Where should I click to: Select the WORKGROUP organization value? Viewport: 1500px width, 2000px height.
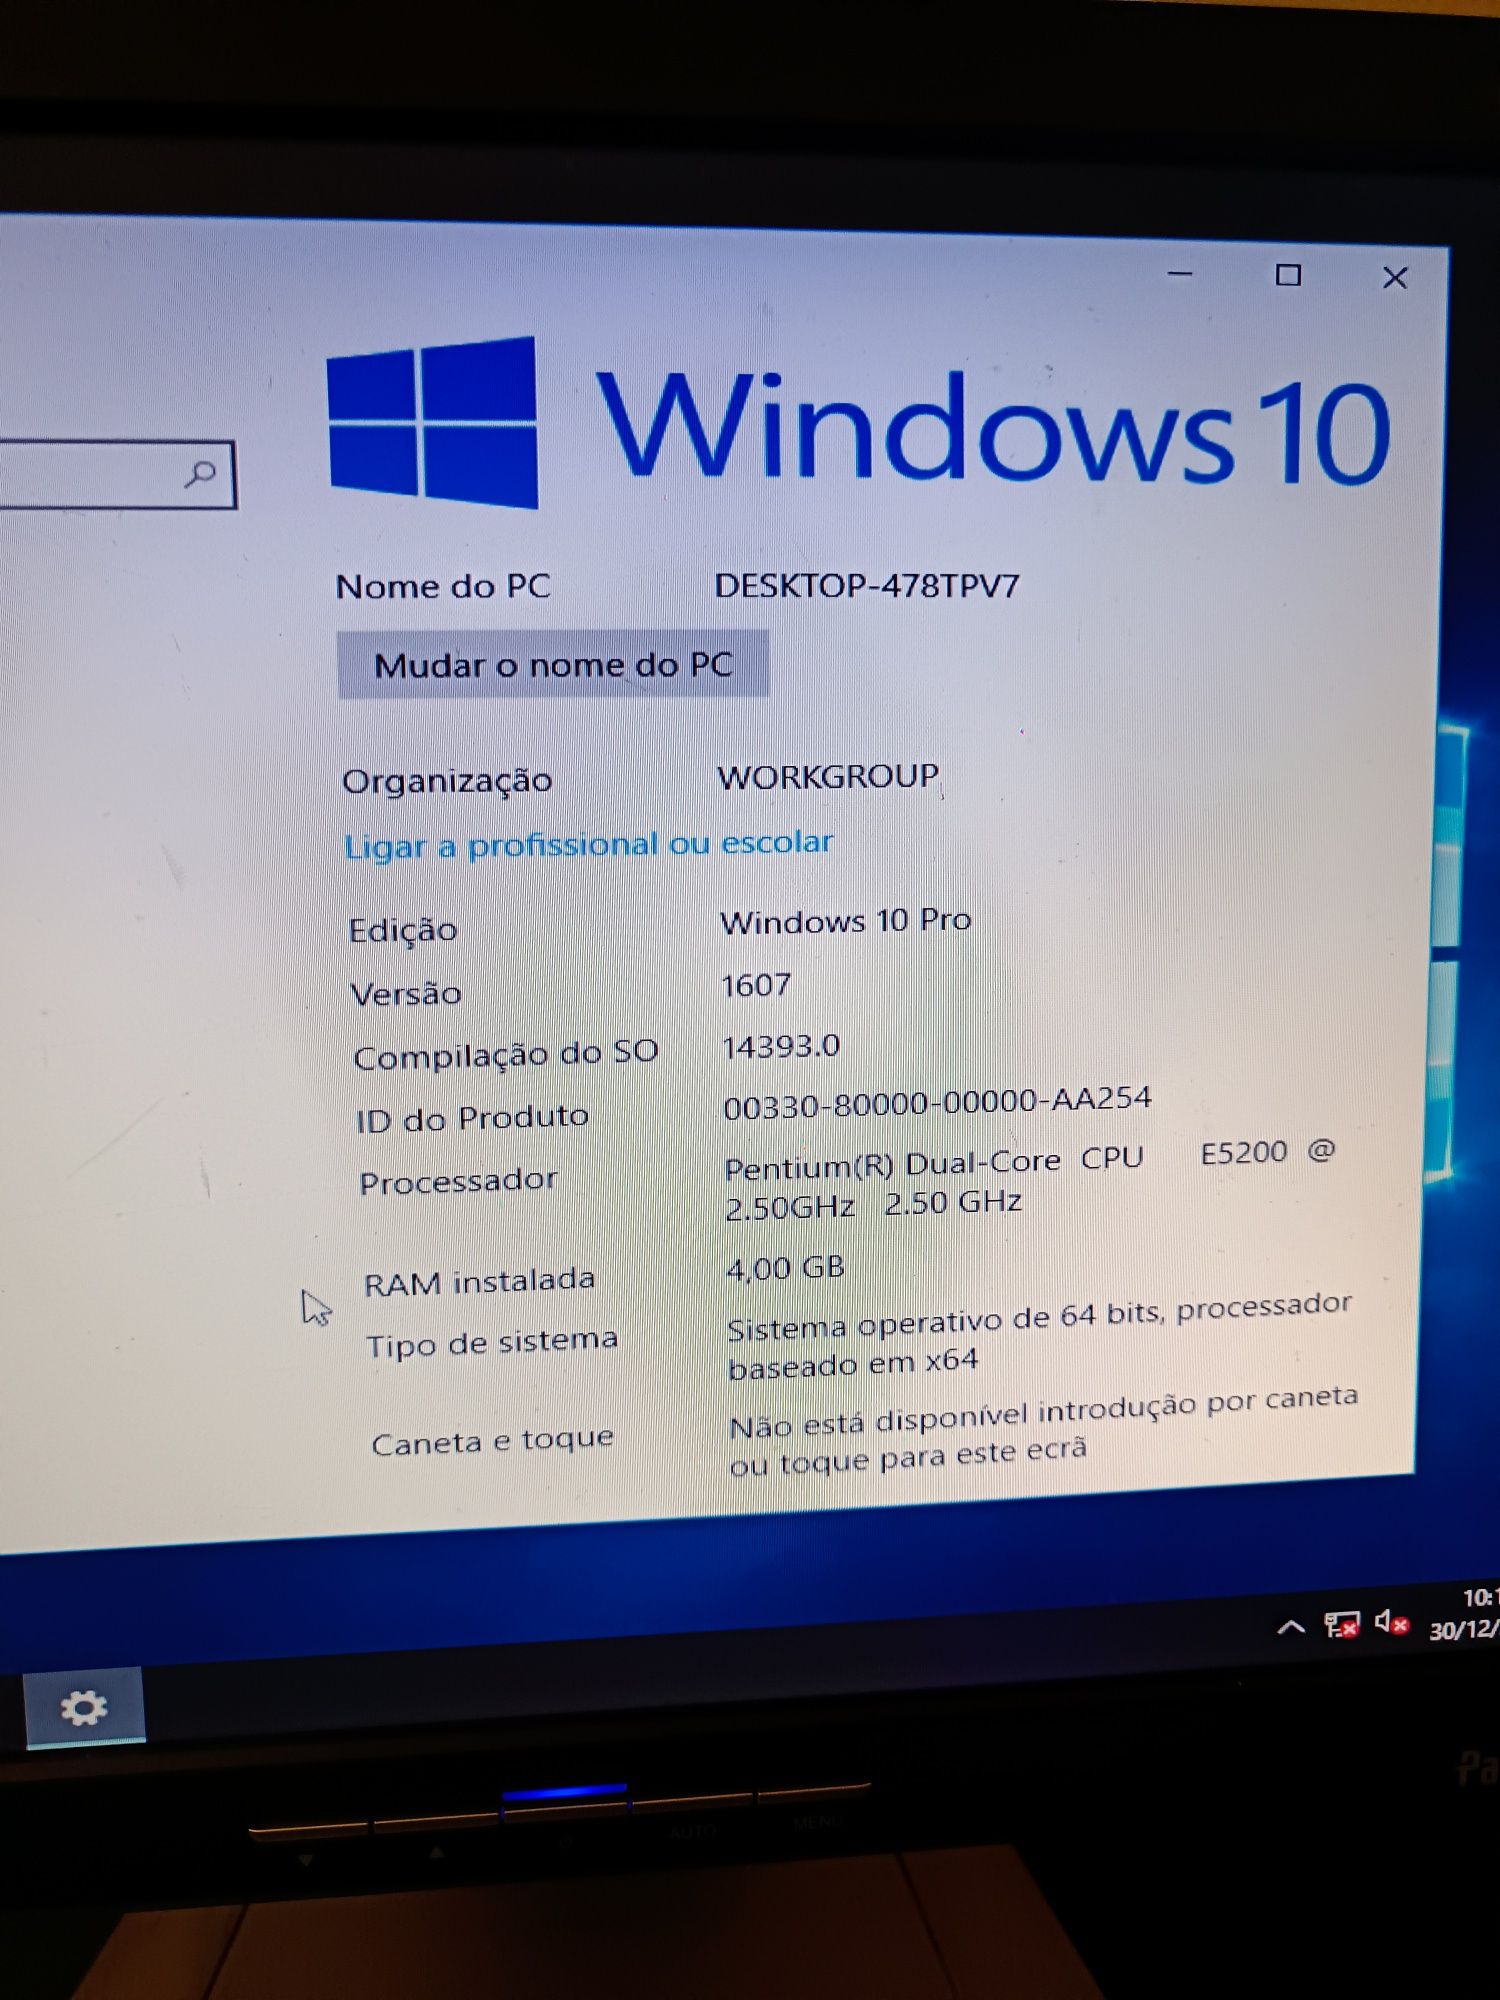pos(828,776)
